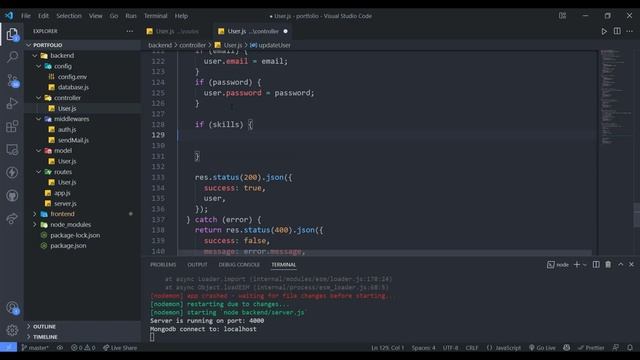Open the Remote Explorer view
This screenshot has height=360, width=640.
[x=12, y=149]
